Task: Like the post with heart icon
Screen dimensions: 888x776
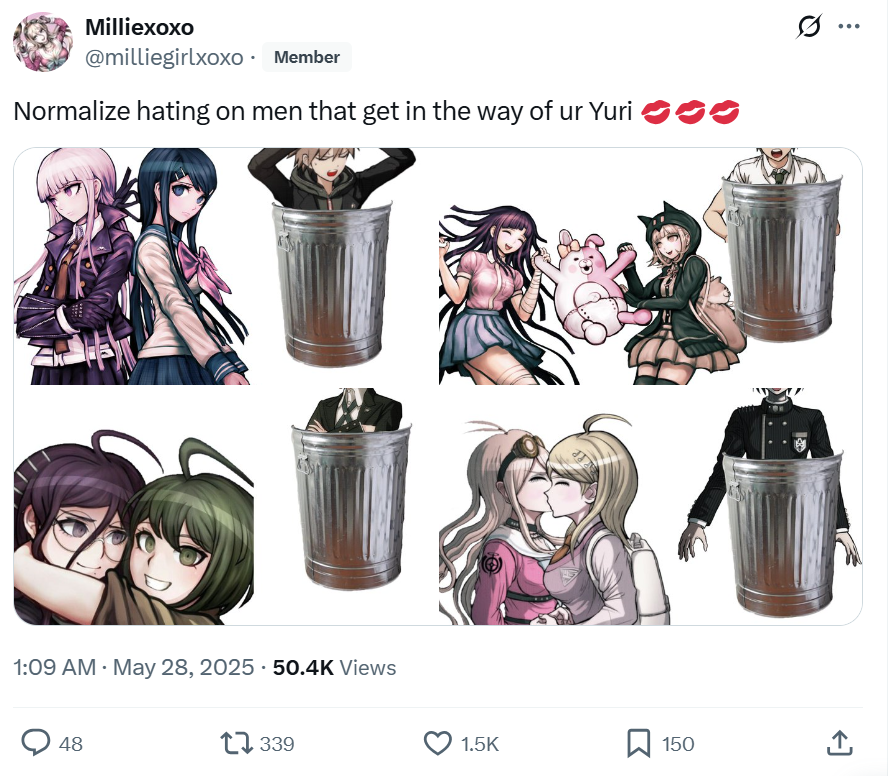Action: click(x=438, y=743)
